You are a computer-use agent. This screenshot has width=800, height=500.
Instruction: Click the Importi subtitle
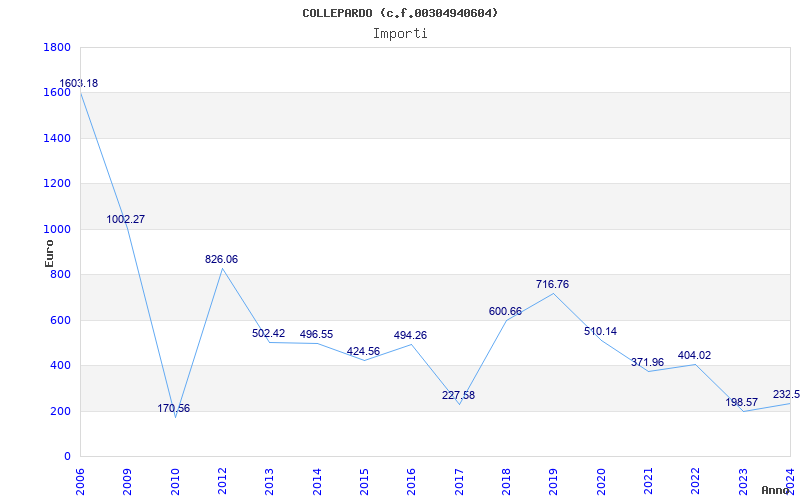(400, 34)
